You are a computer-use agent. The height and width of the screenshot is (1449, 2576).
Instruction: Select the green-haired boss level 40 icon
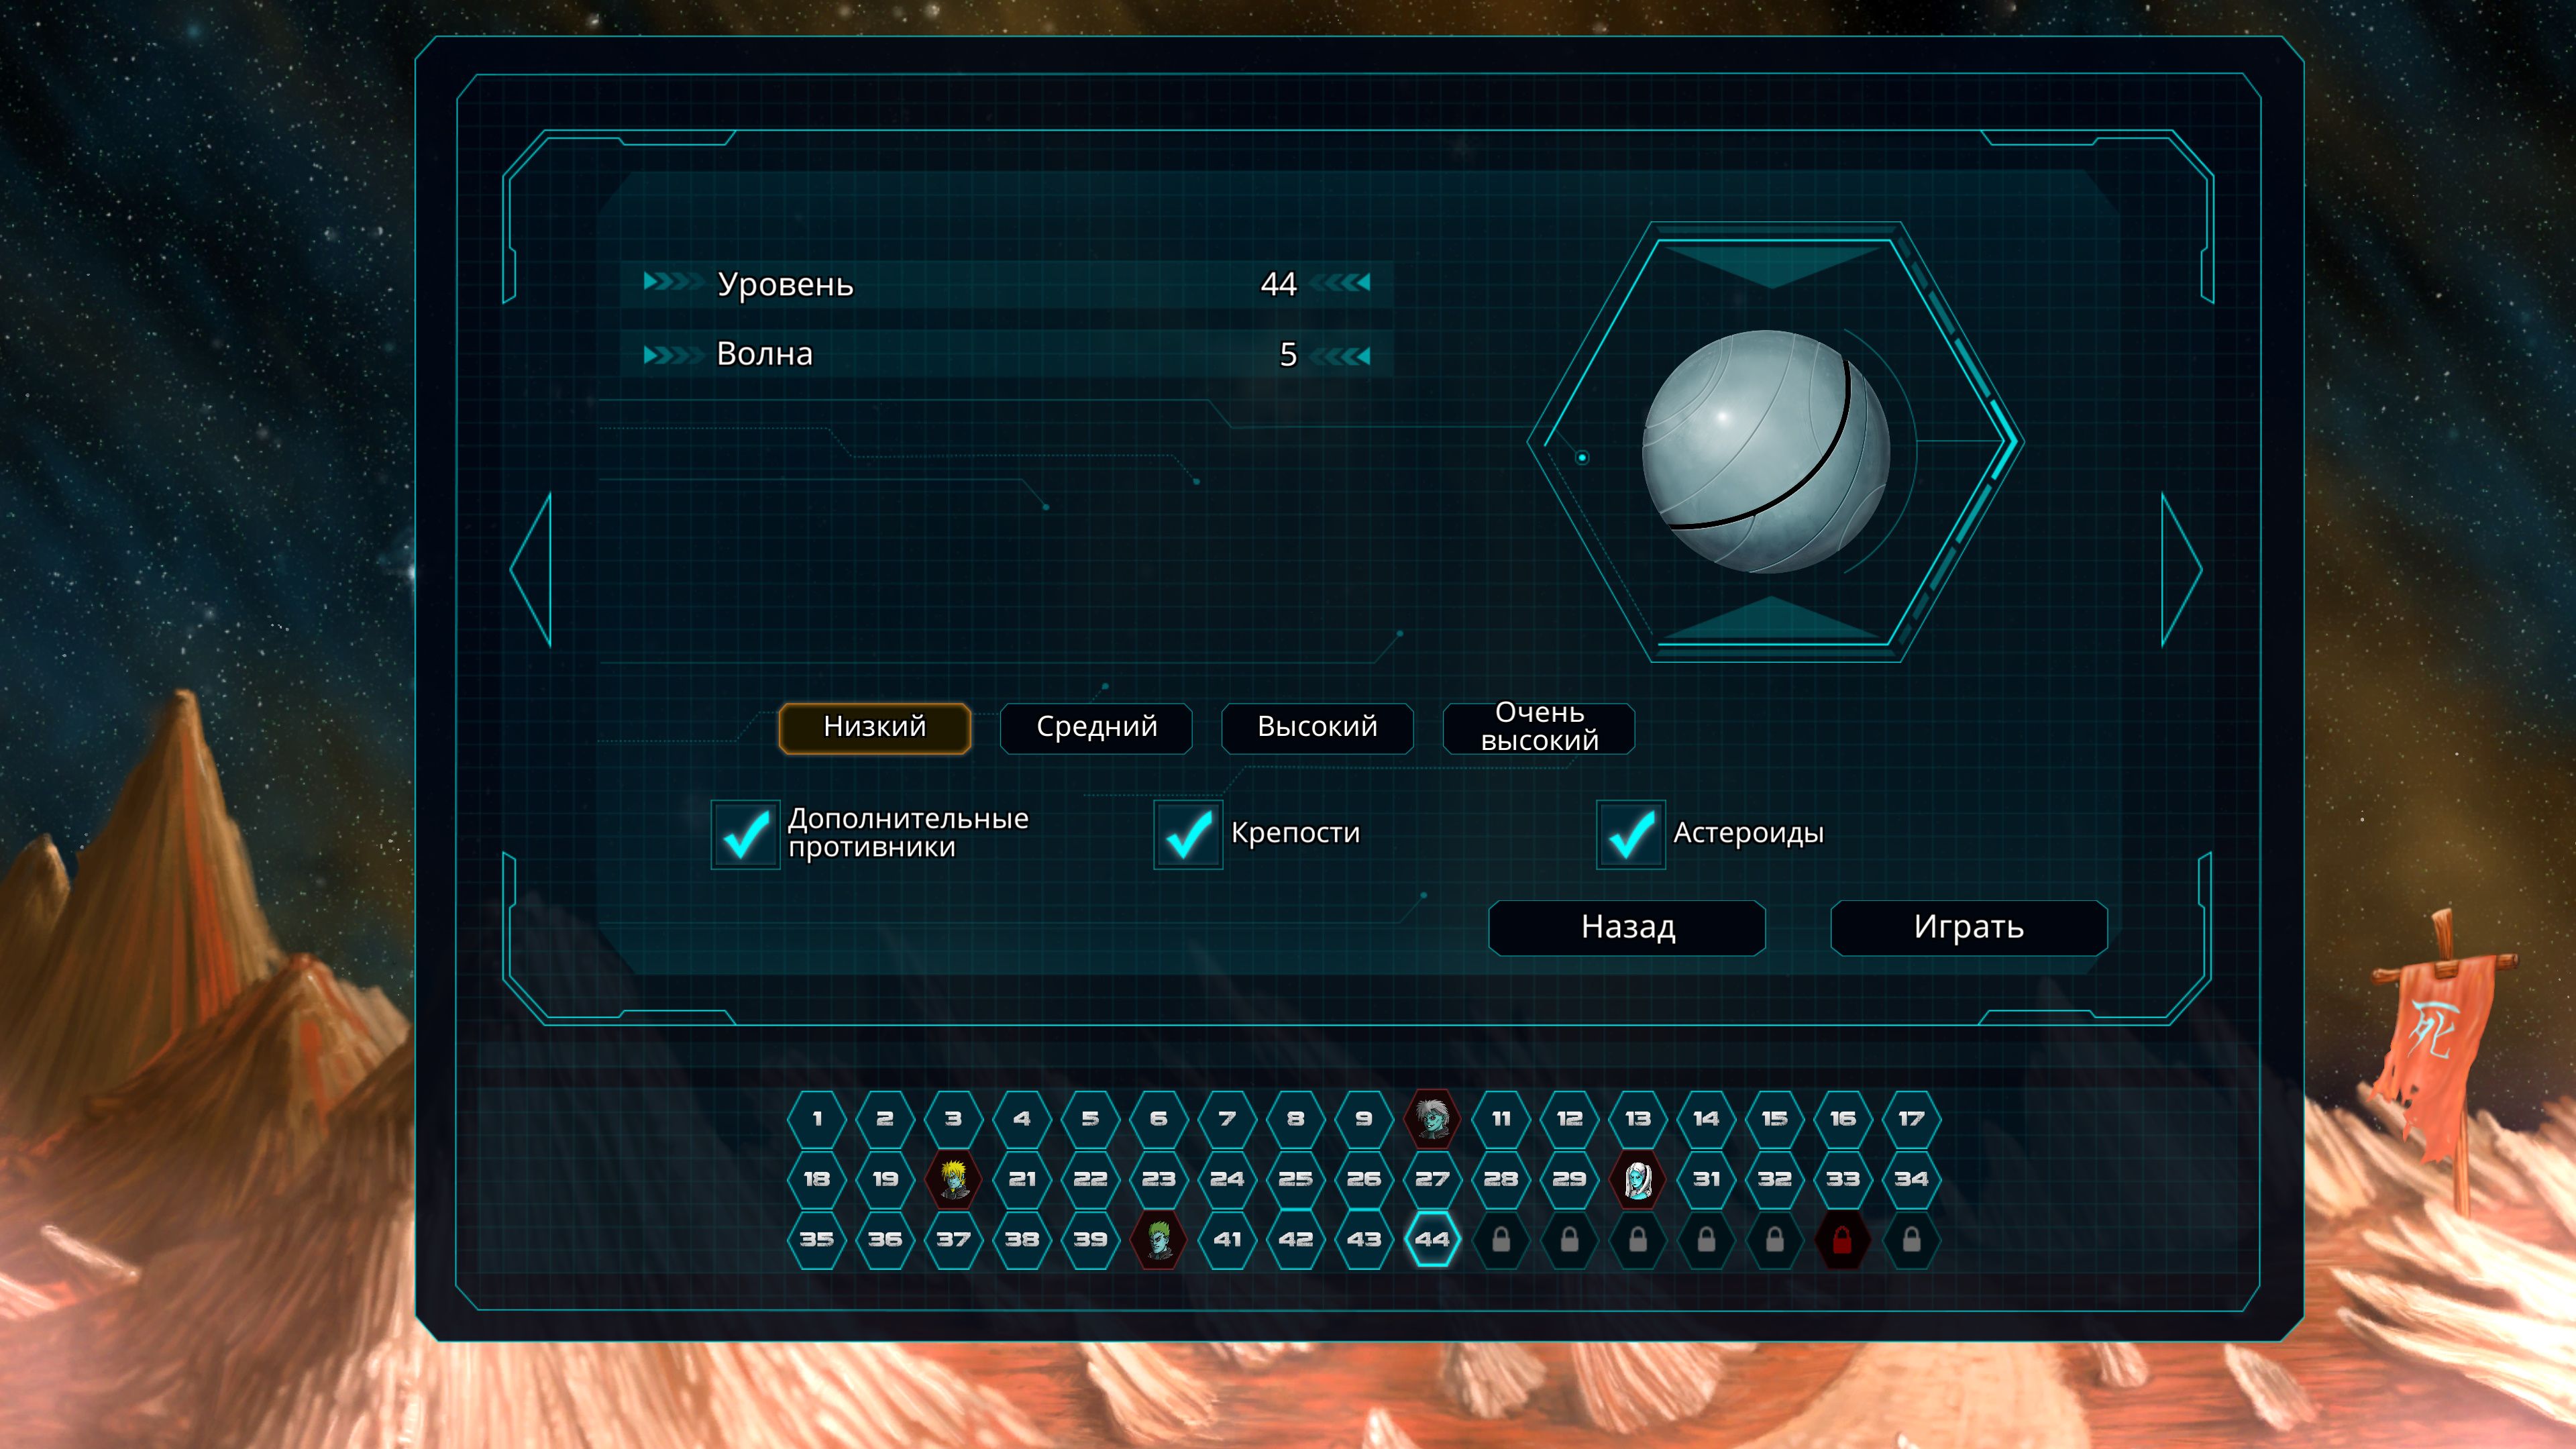tap(1158, 1239)
